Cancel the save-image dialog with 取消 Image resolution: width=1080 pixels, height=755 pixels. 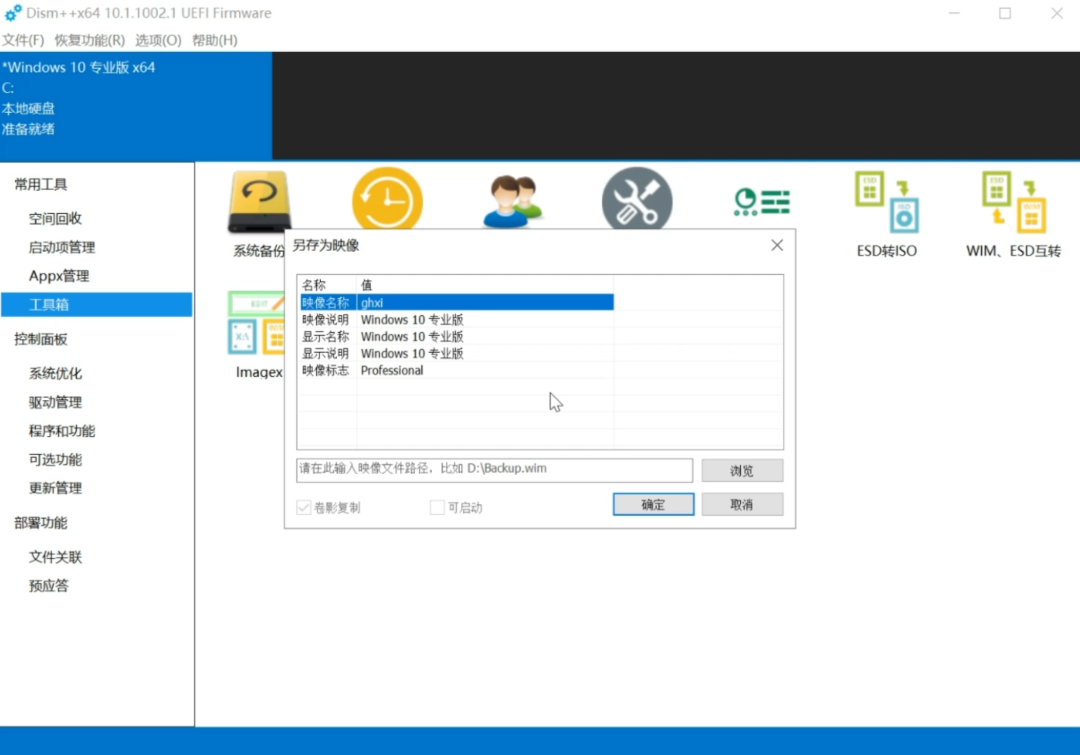pyautogui.click(x=741, y=505)
